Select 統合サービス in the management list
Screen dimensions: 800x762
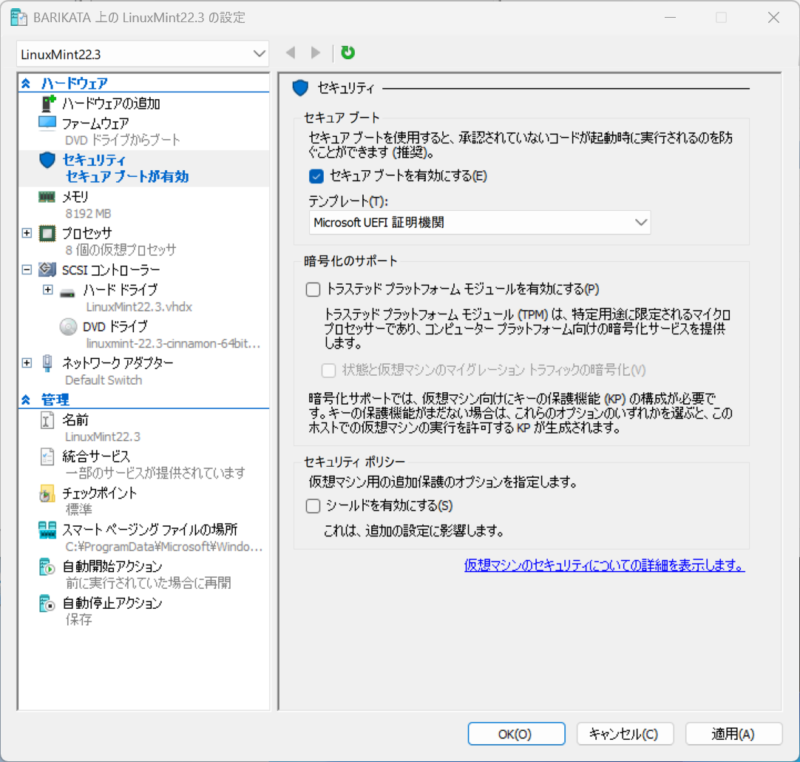(x=96, y=456)
